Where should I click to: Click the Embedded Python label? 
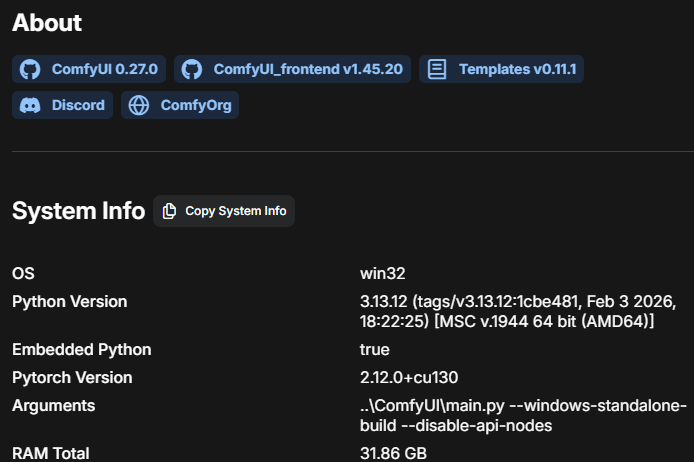81,350
